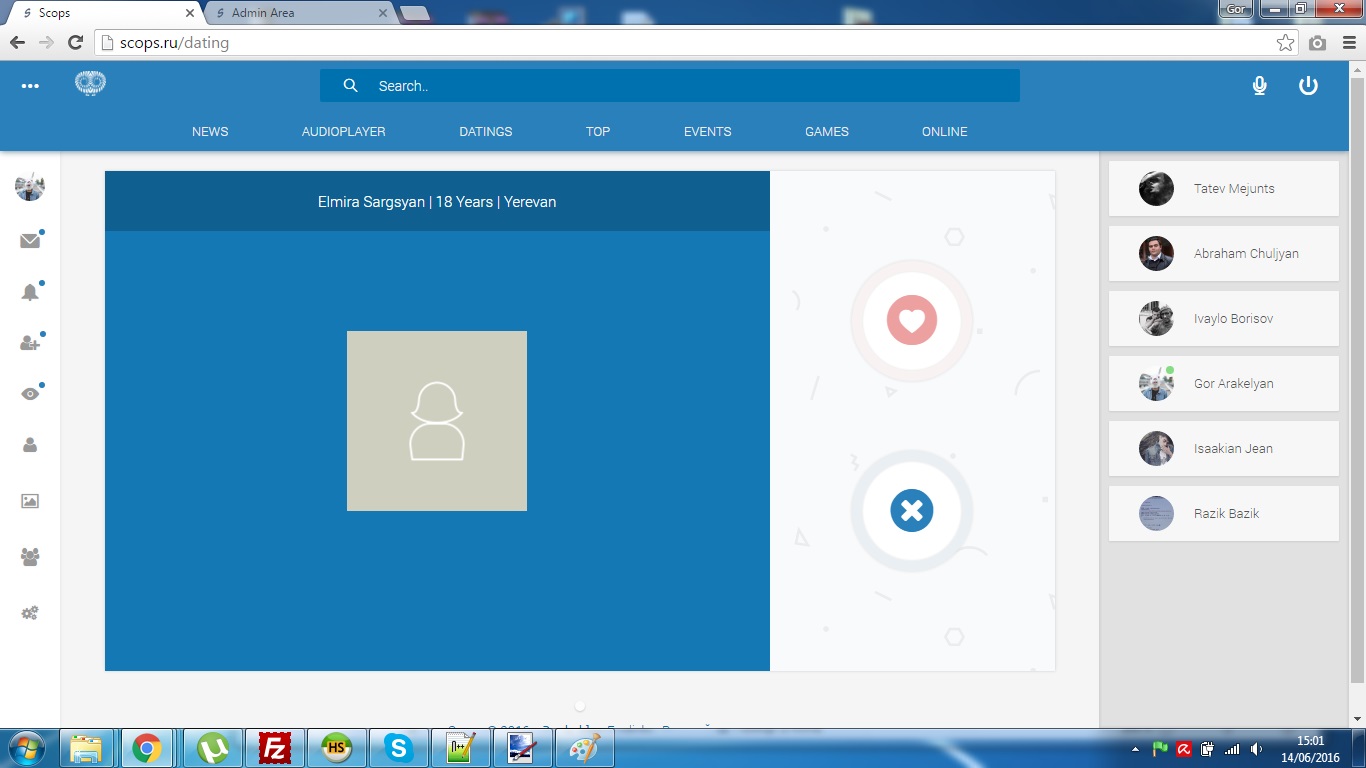
Task: Click the power logout icon
Action: click(x=1308, y=86)
